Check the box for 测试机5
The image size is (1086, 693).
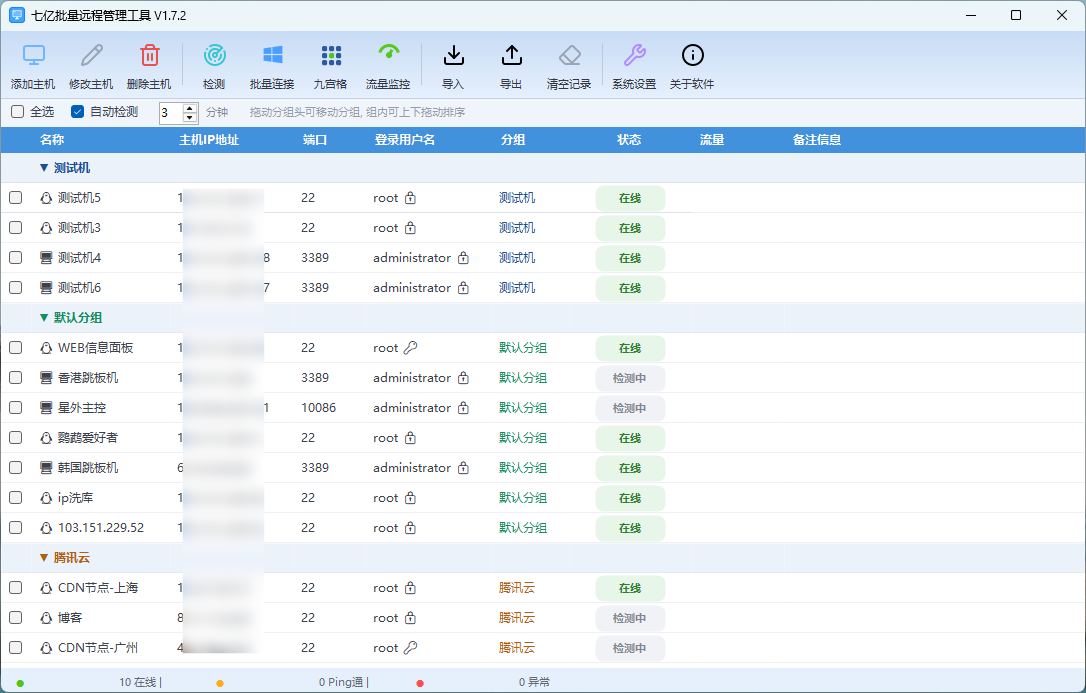[15, 198]
